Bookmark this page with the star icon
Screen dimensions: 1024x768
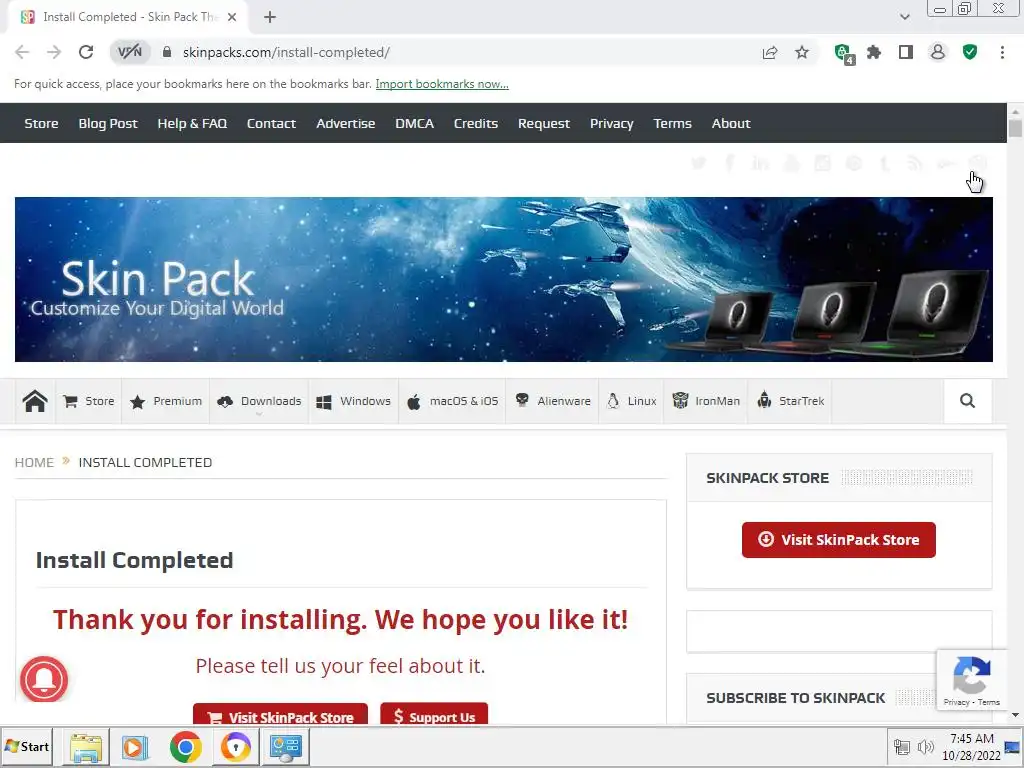click(x=802, y=52)
